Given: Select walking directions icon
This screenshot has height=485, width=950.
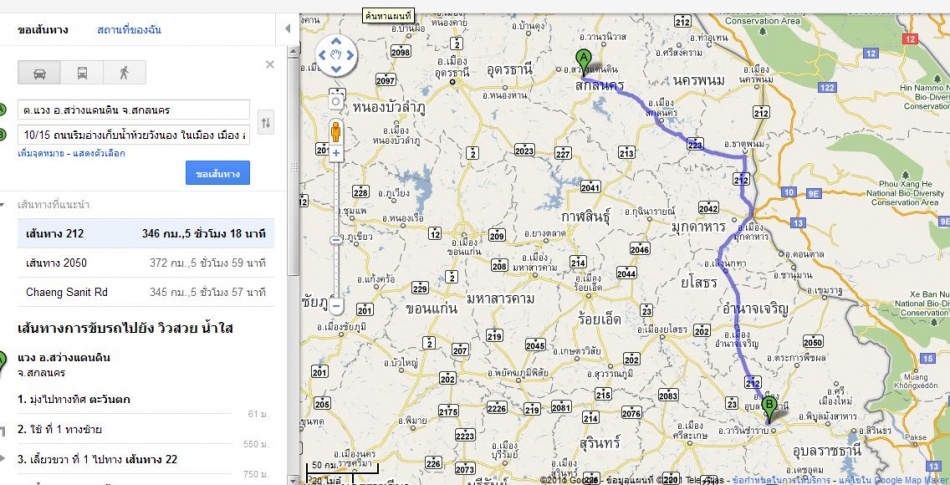Looking at the screenshot, I should [124, 73].
